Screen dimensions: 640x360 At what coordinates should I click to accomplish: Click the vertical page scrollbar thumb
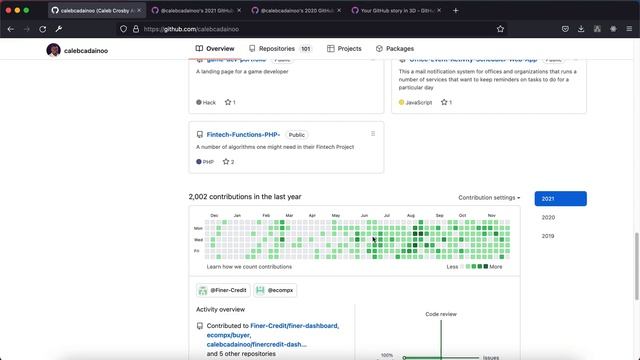coord(637,266)
